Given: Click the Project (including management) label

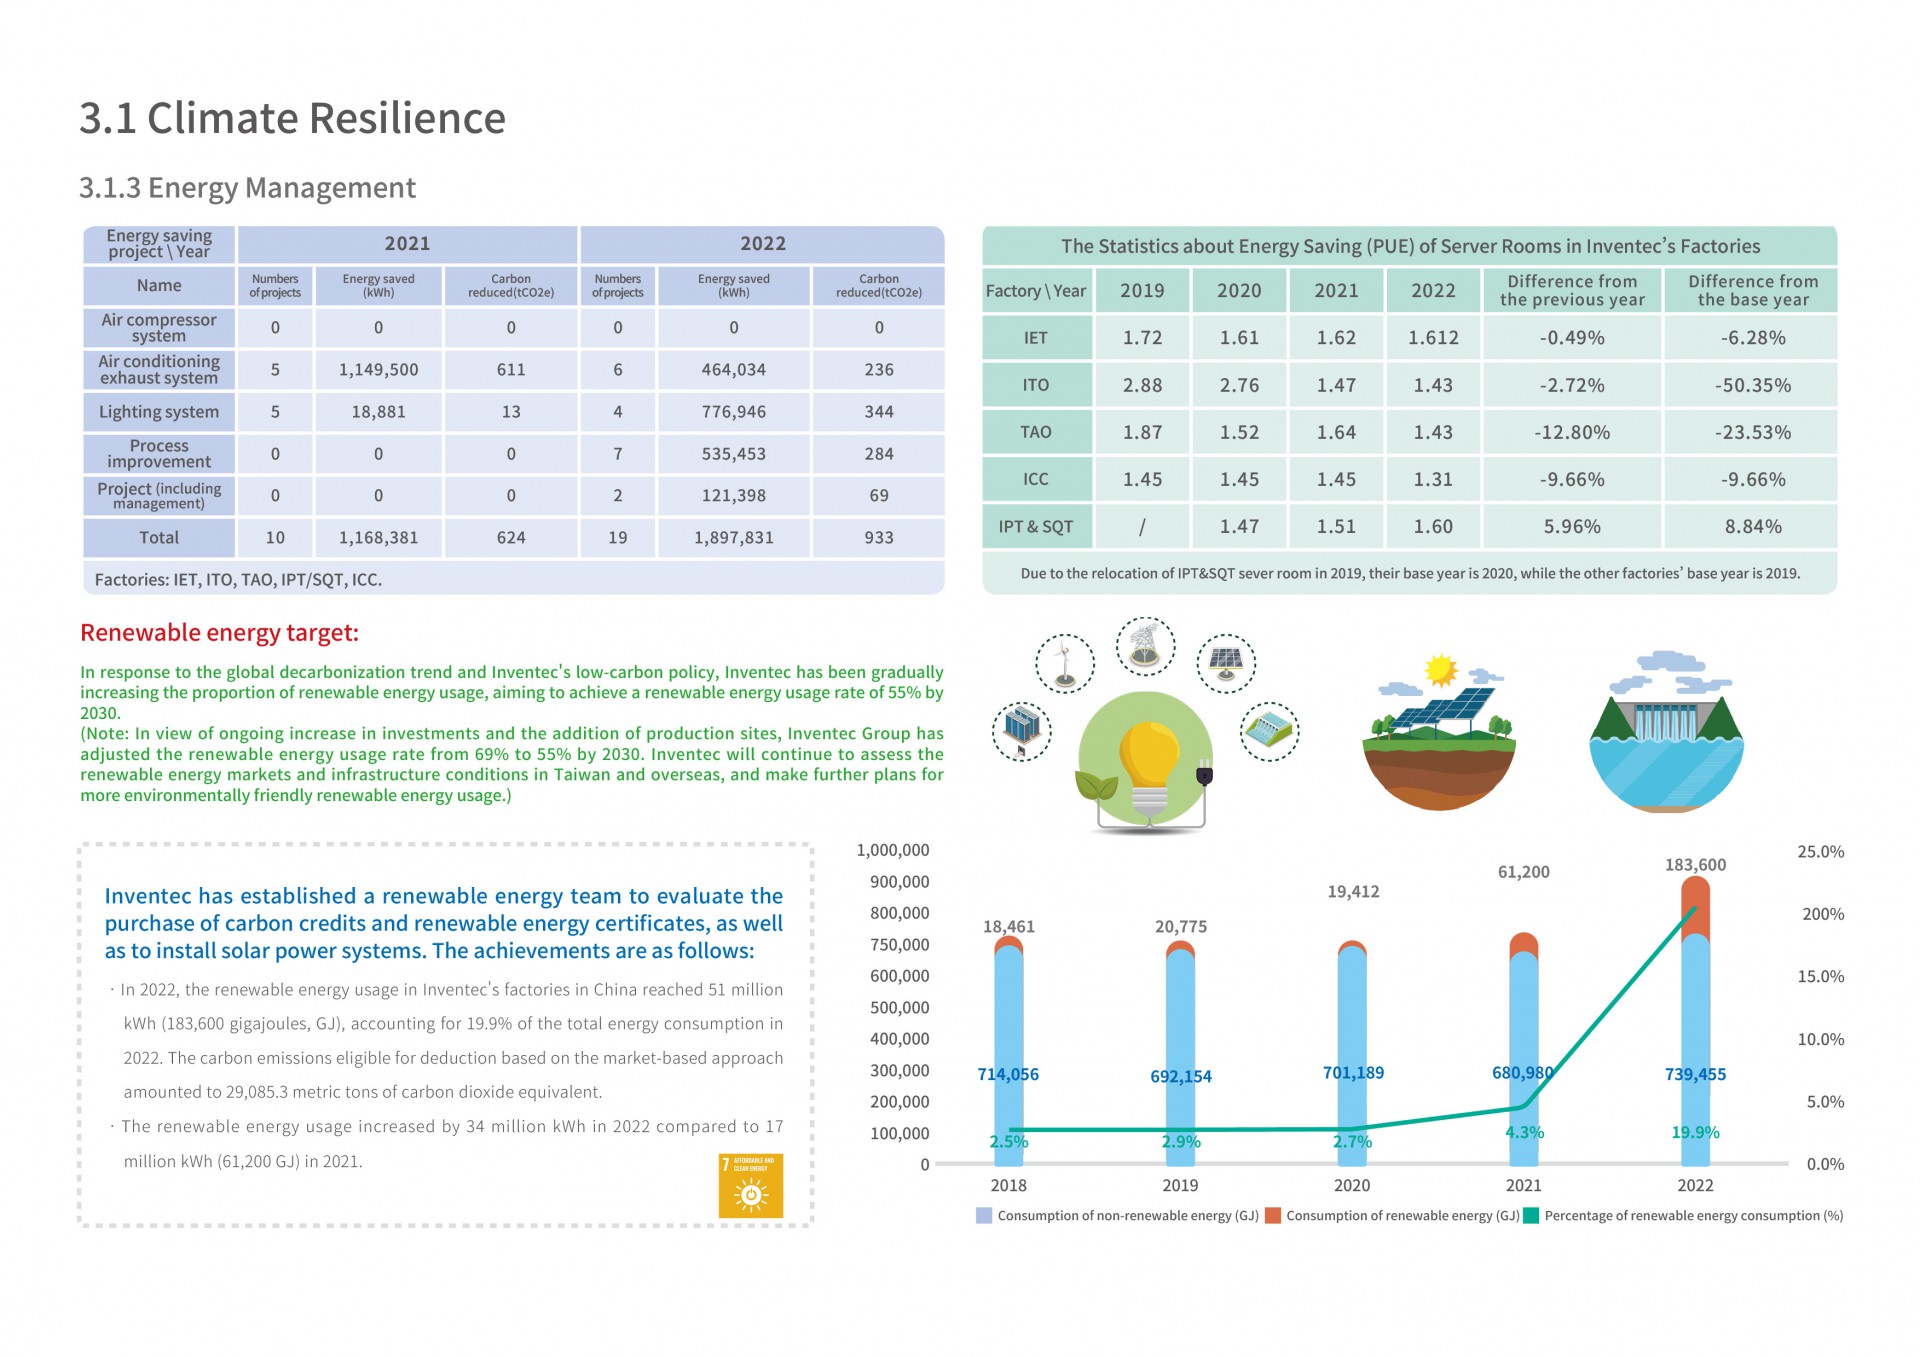Looking at the screenshot, I should [x=159, y=496].
